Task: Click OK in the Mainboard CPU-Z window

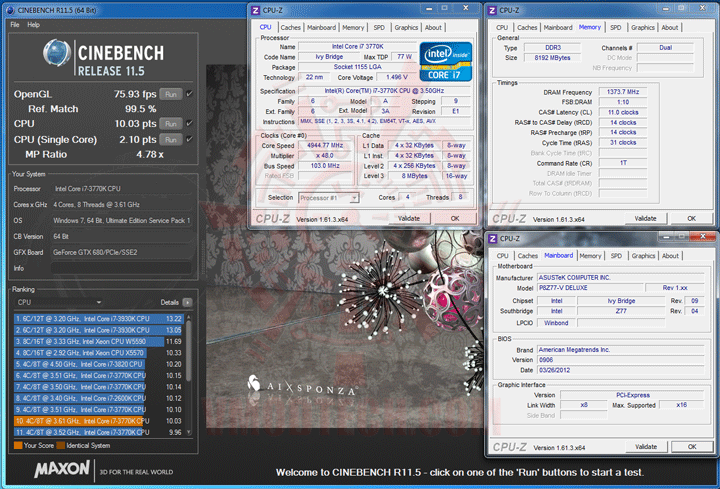Action: click(692, 447)
